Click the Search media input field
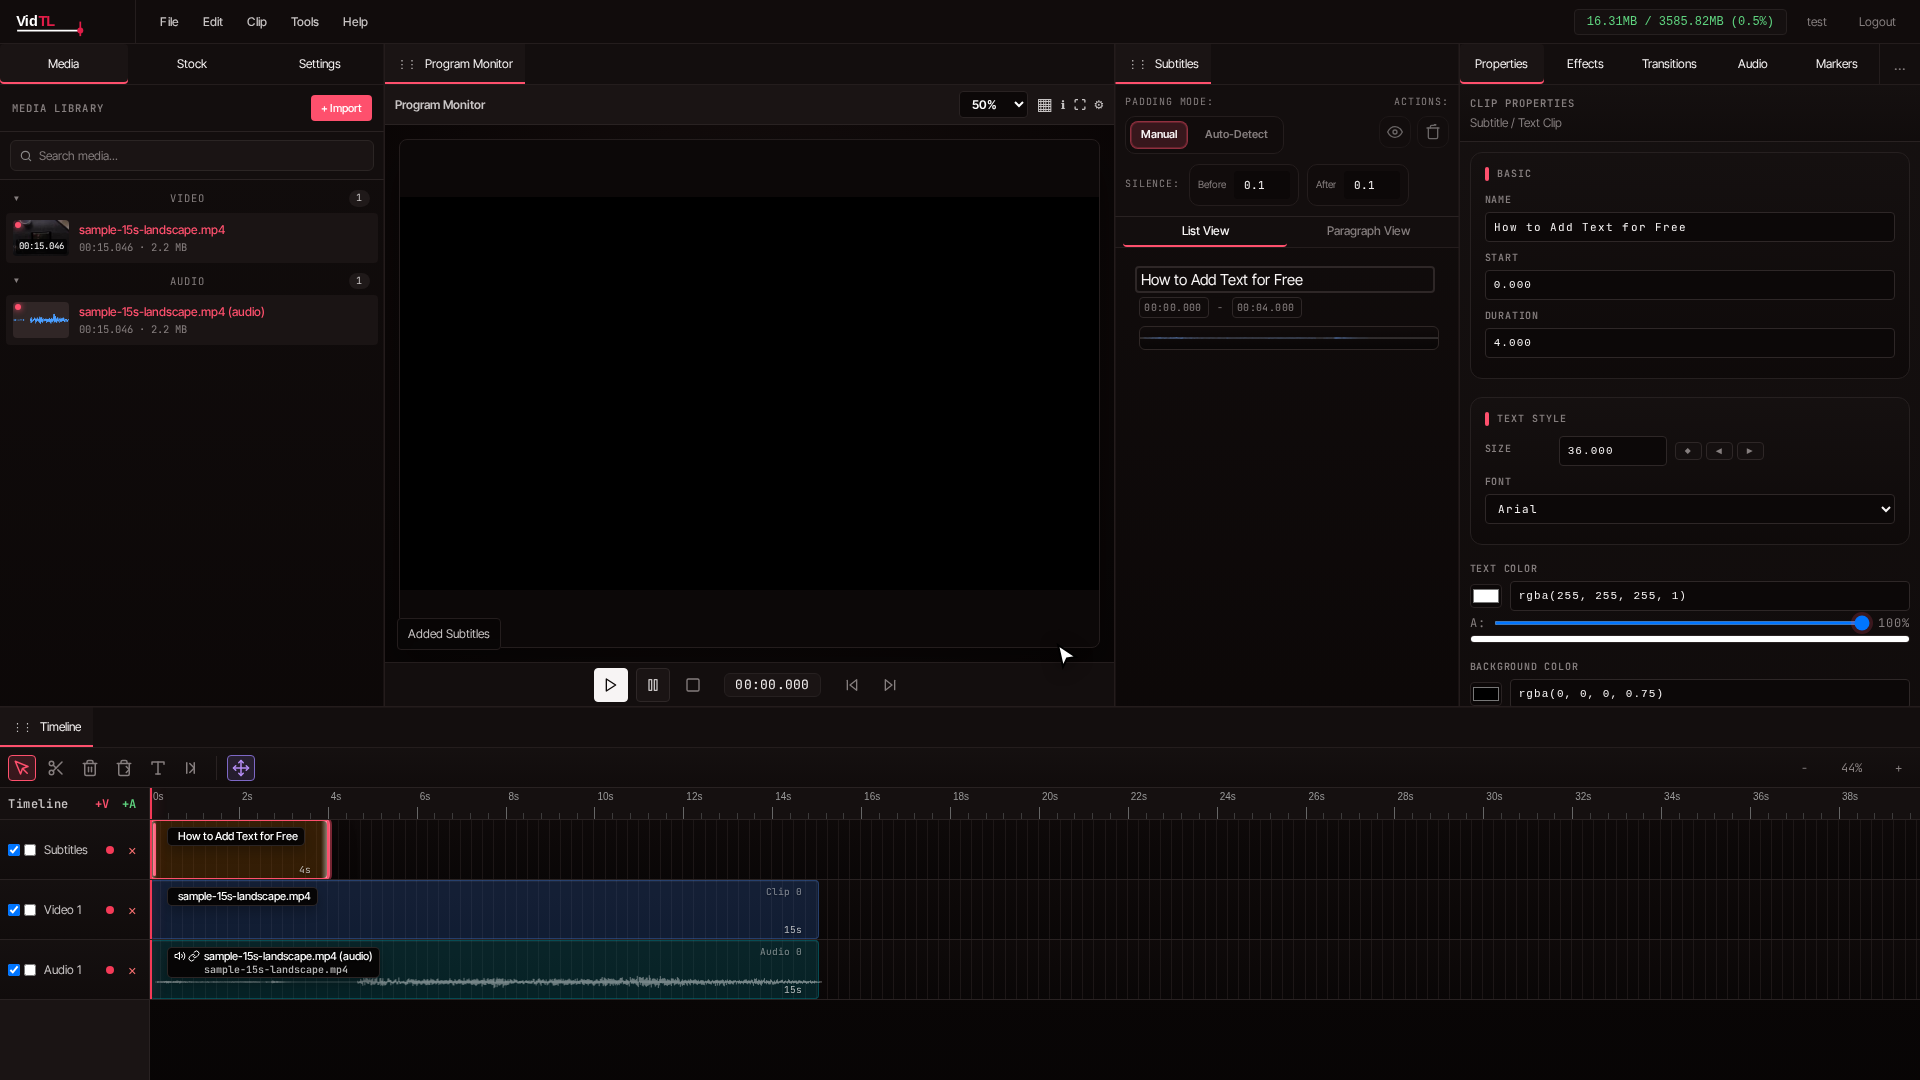Image resolution: width=1920 pixels, height=1080 pixels. 192,156
